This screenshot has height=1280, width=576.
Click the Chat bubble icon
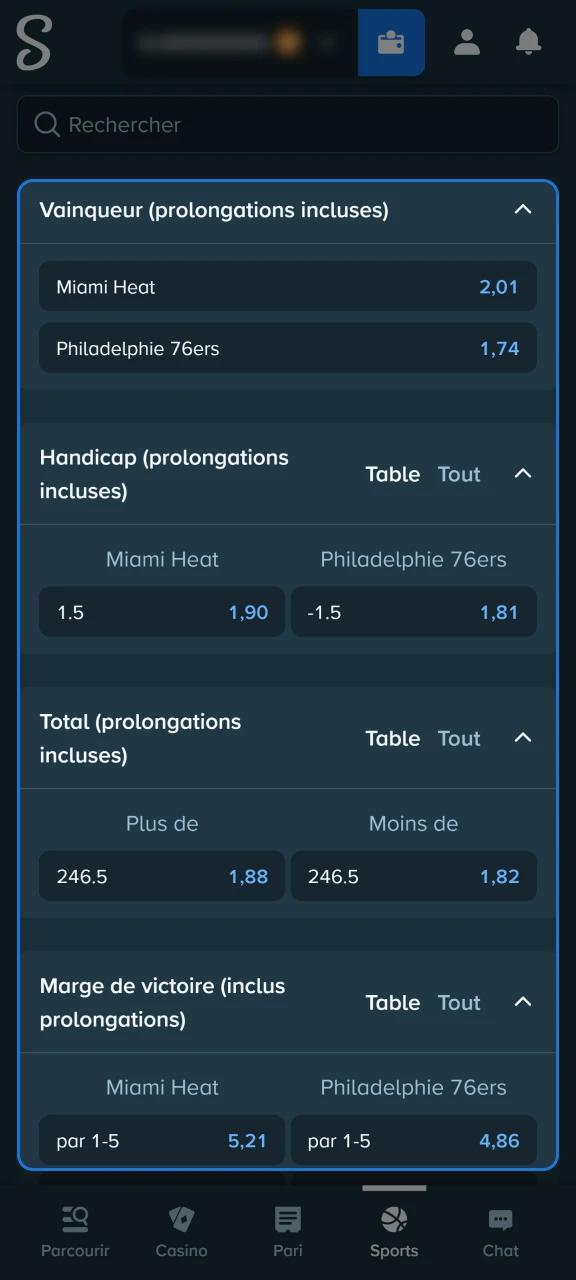click(x=500, y=1220)
